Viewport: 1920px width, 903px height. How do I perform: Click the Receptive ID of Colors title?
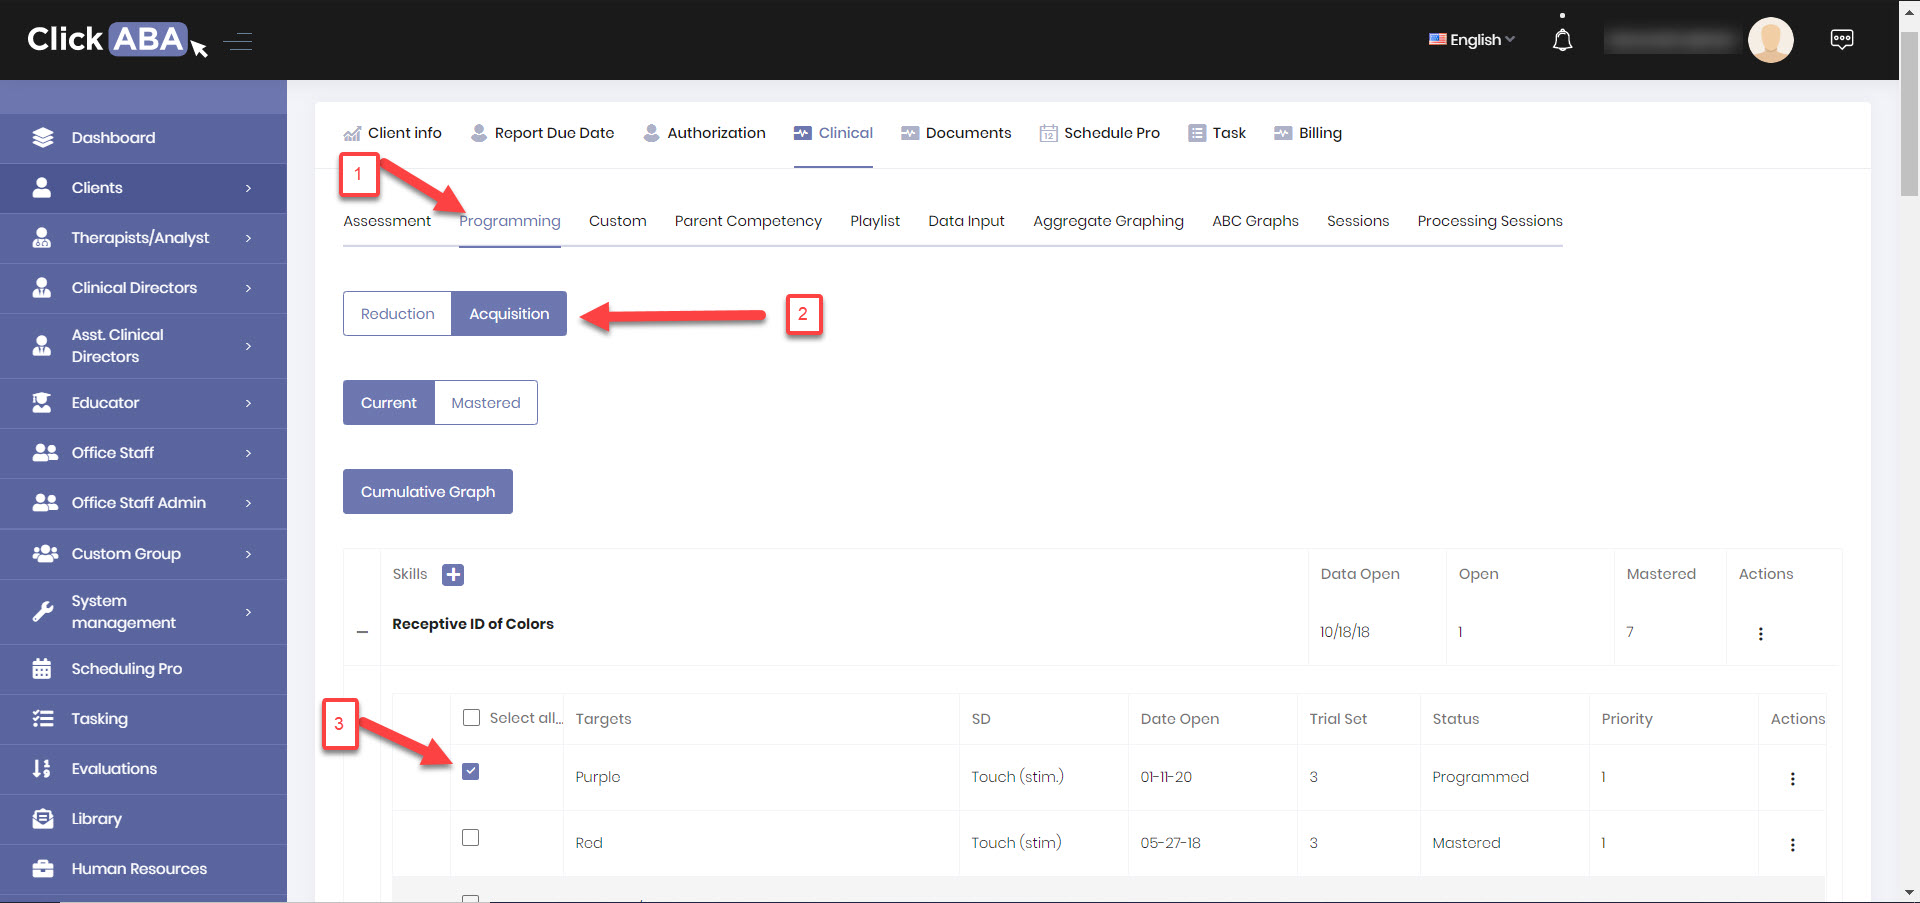[473, 624]
